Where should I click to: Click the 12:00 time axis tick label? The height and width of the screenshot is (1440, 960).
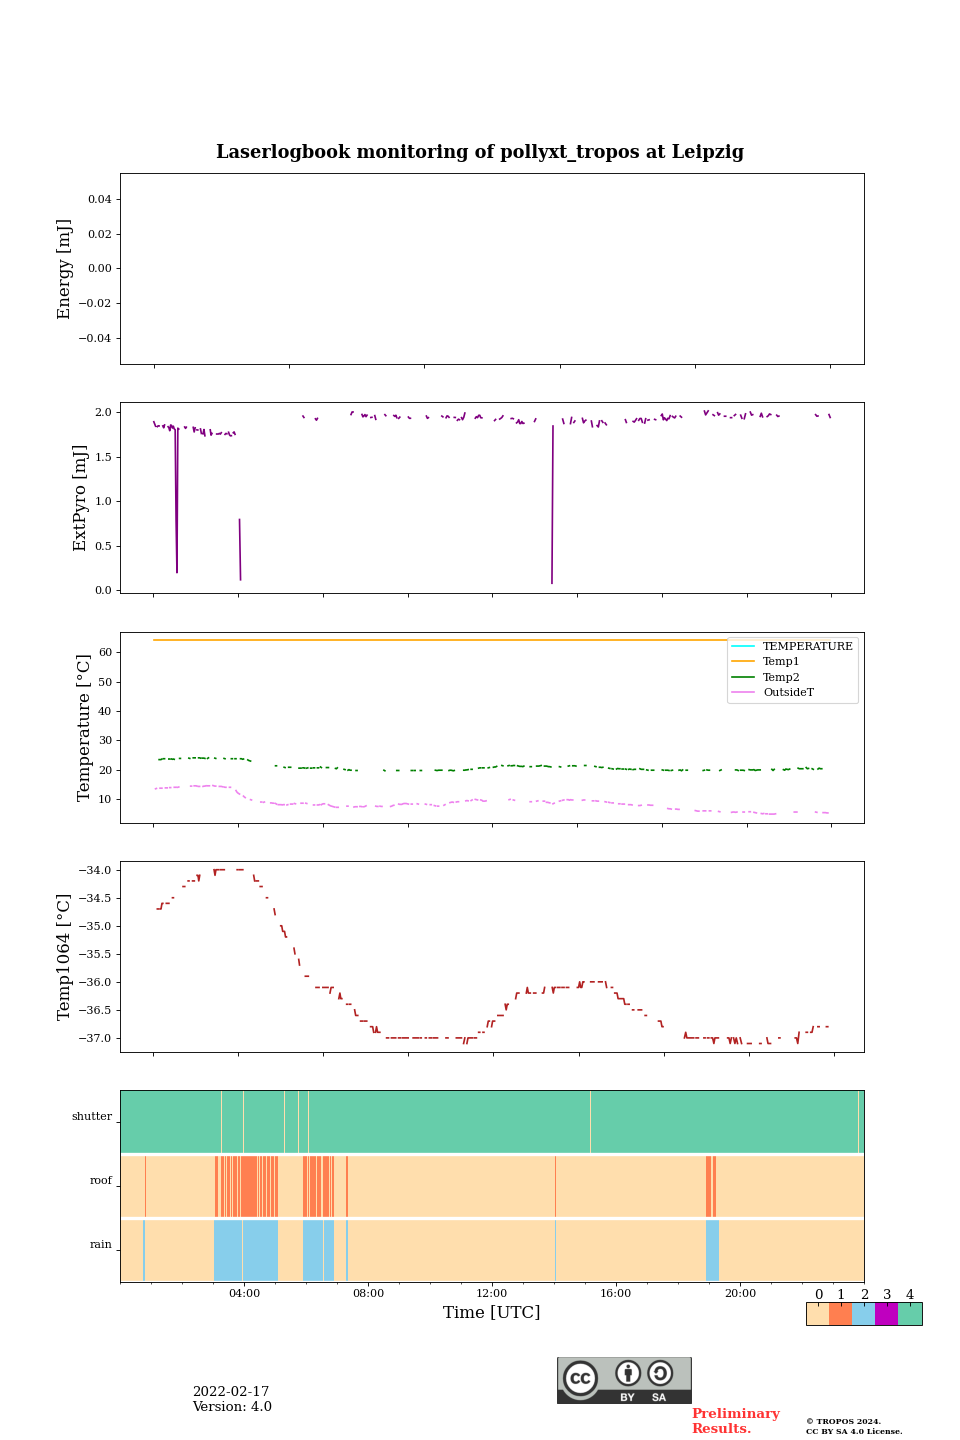pyautogui.click(x=491, y=1294)
